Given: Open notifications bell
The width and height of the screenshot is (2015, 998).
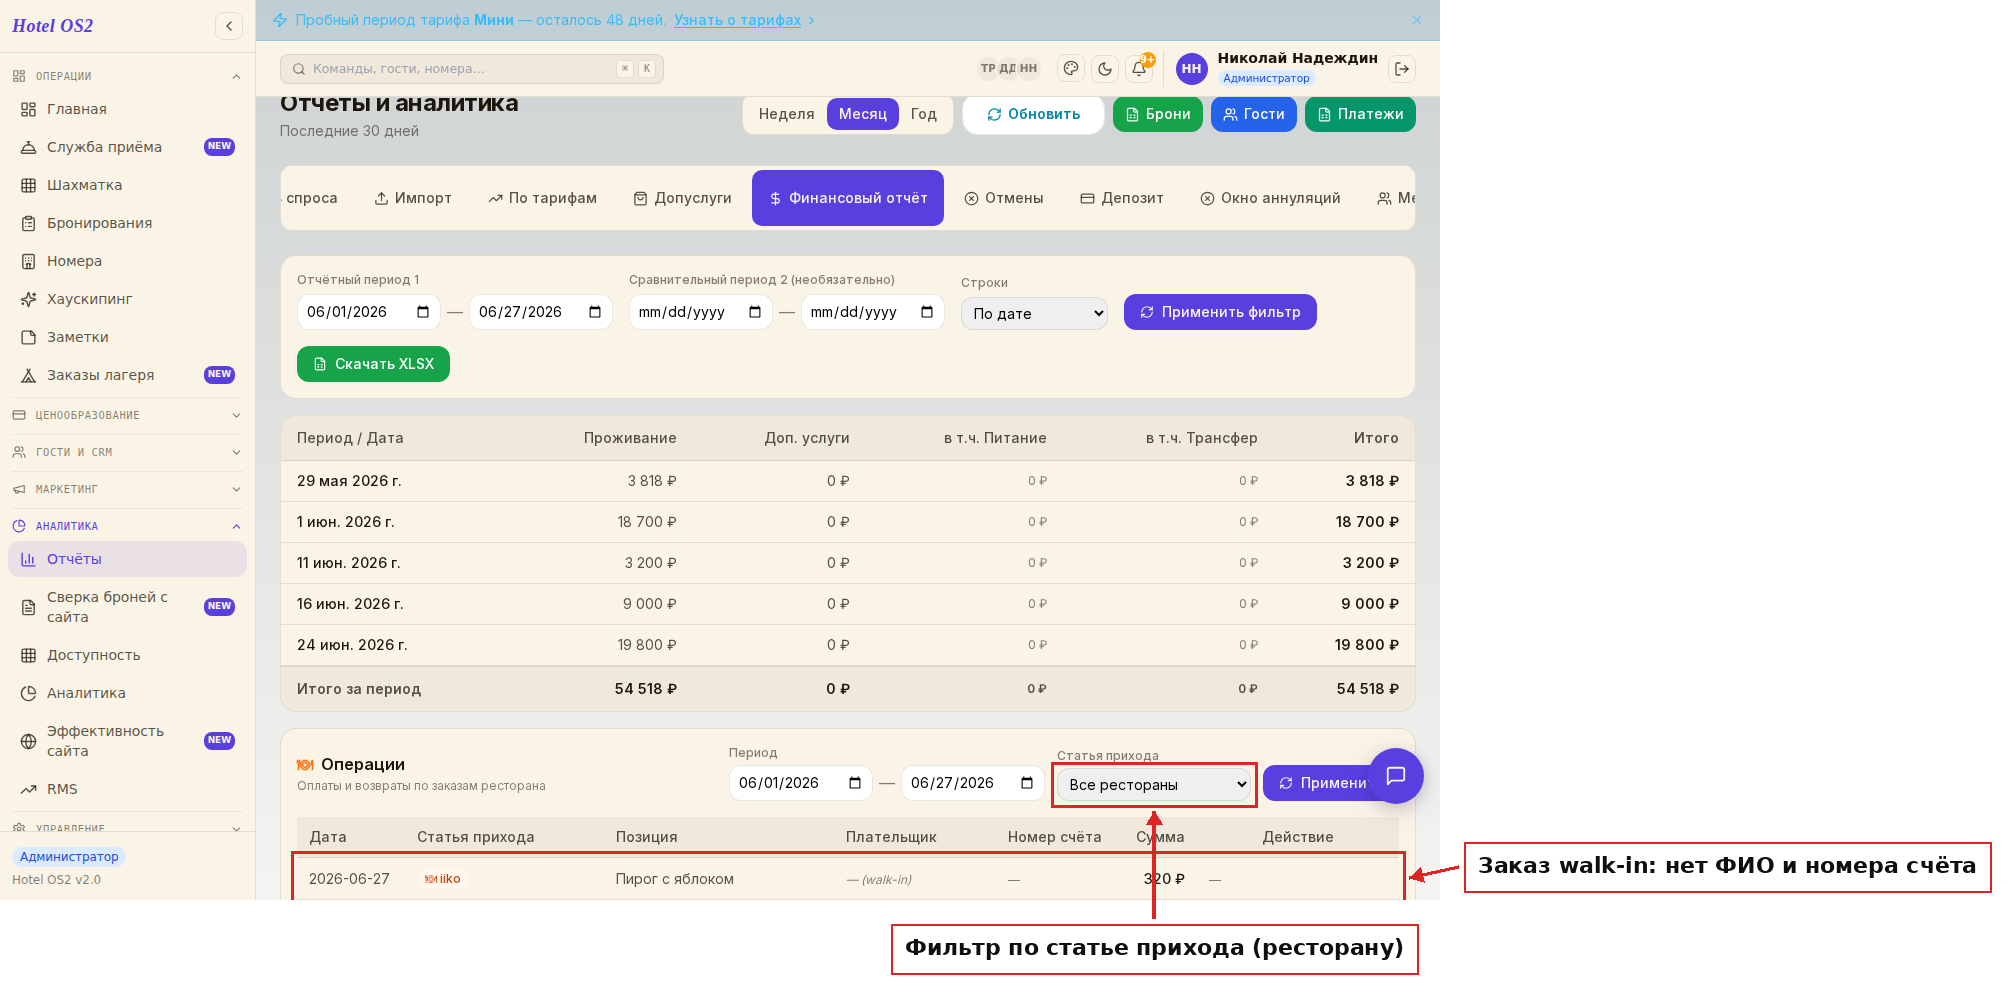Looking at the screenshot, I should click(1139, 69).
